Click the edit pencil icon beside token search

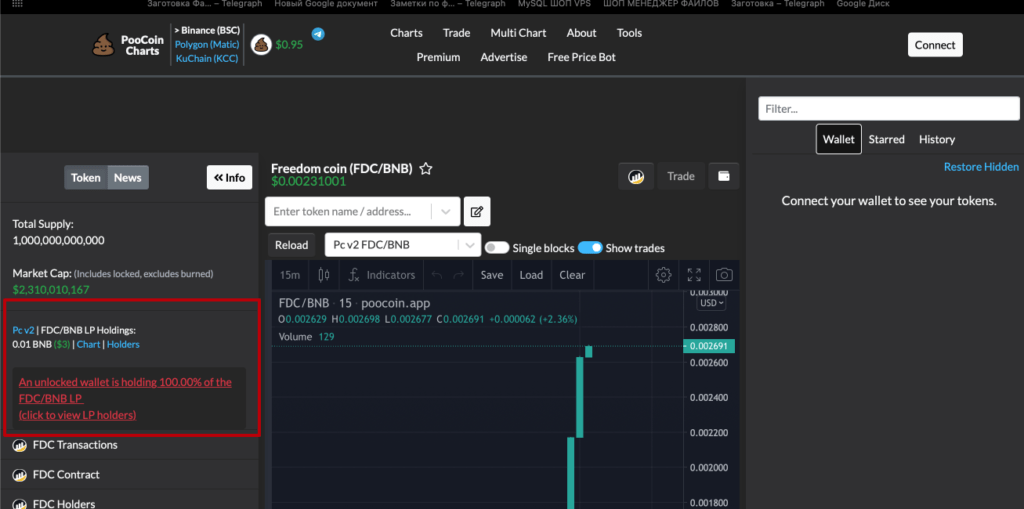(x=477, y=211)
